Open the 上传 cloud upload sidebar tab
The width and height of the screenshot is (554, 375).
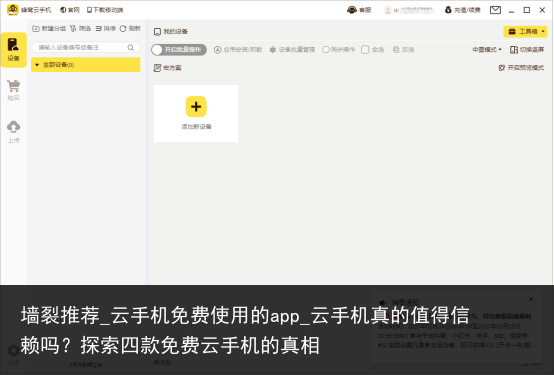[x=13, y=132]
